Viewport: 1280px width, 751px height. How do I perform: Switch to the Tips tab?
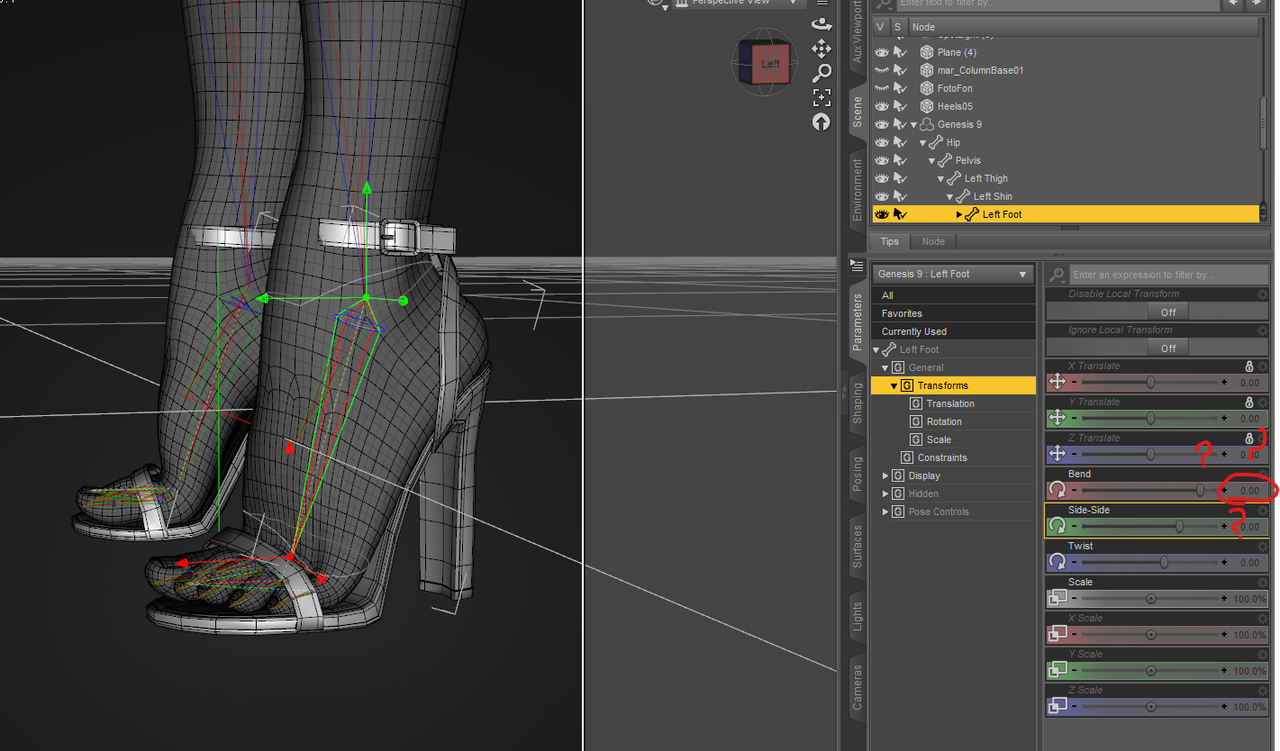889,241
